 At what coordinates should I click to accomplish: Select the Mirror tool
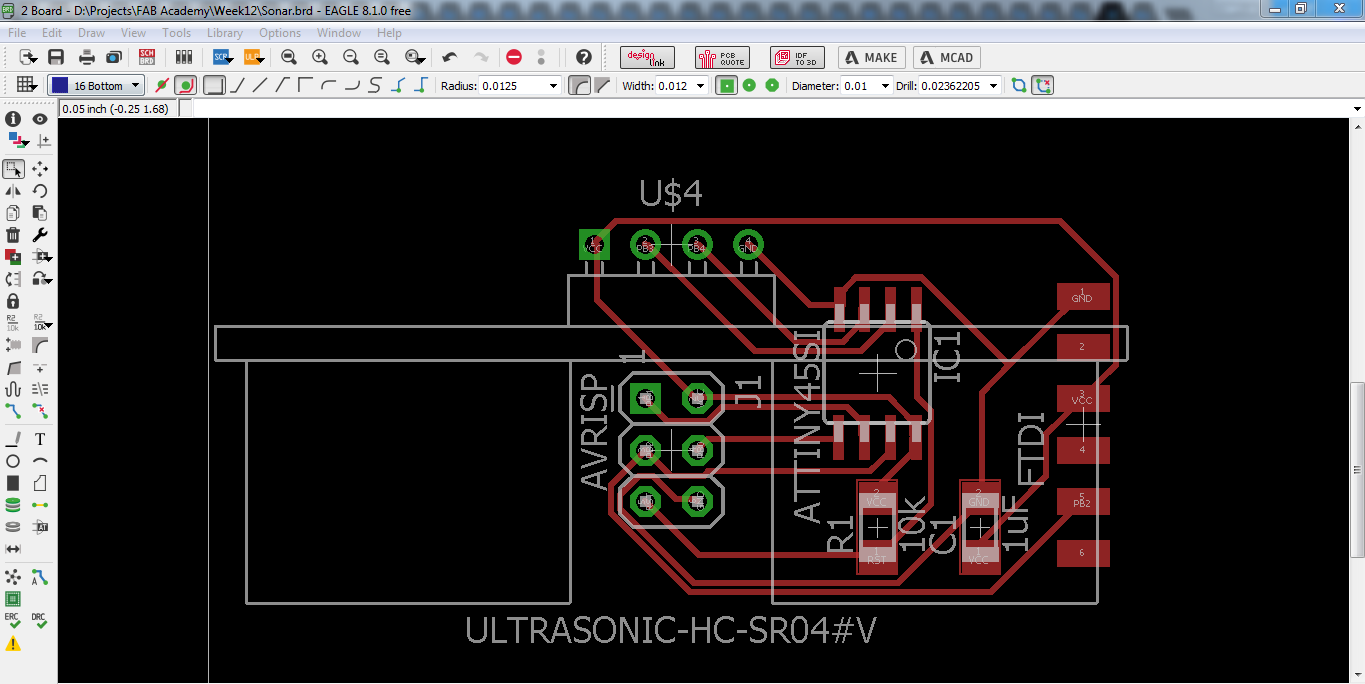(14, 191)
